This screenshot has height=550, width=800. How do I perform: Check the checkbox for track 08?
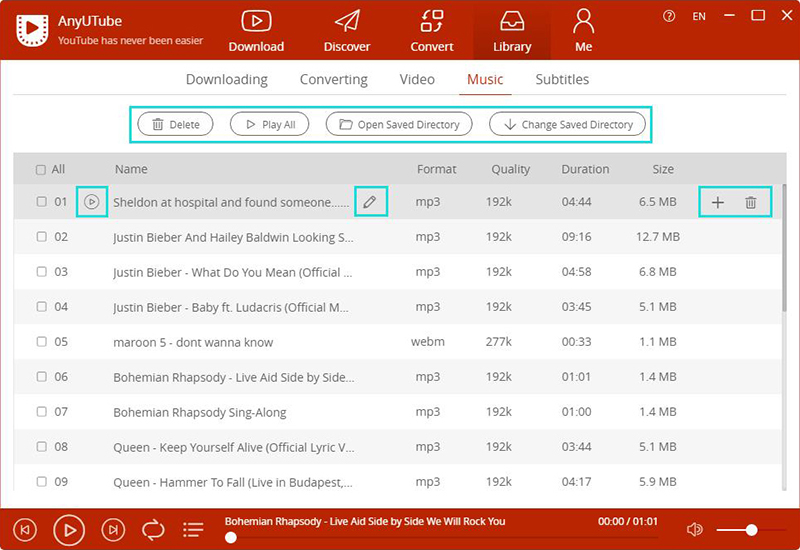coord(41,446)
